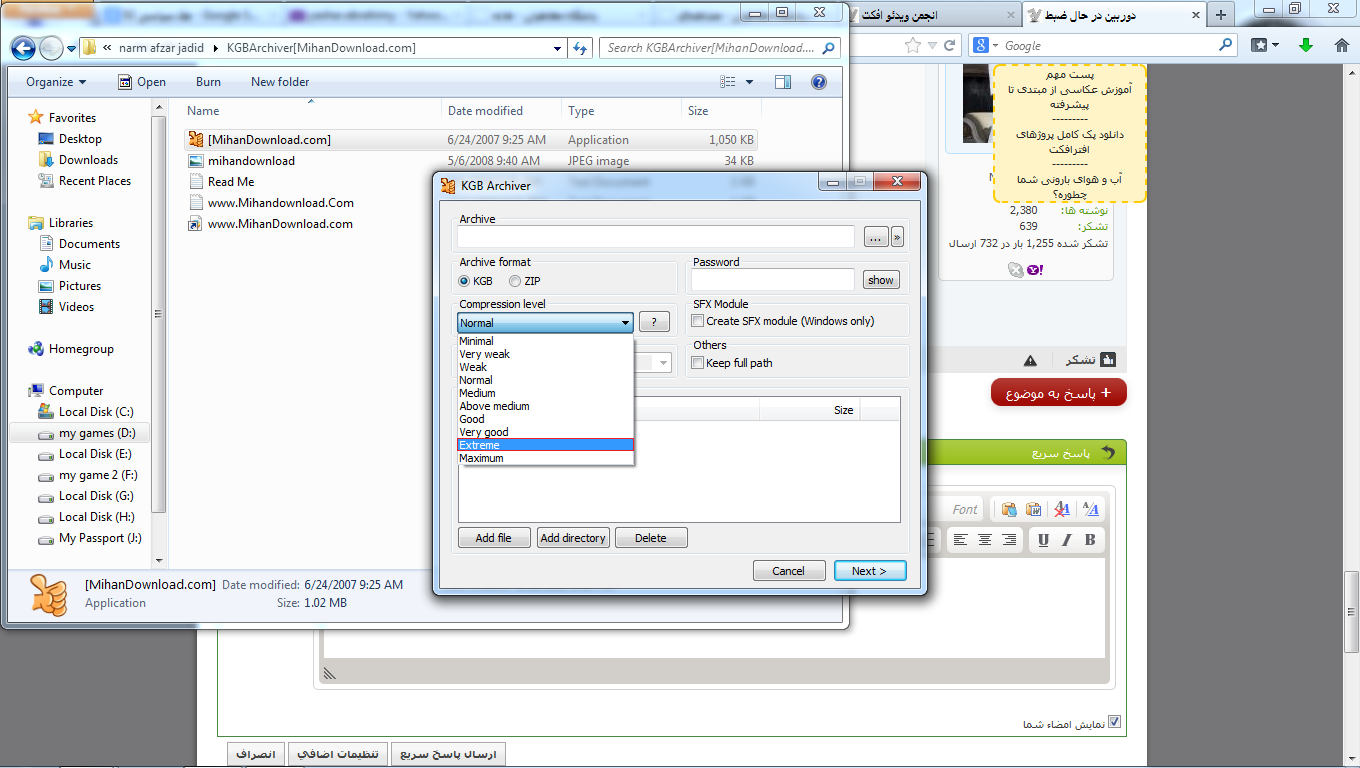Open the Explorer recent pages dropdown arrow
The height and width of the screenshot is (768, 1360).
coord(70,49)
